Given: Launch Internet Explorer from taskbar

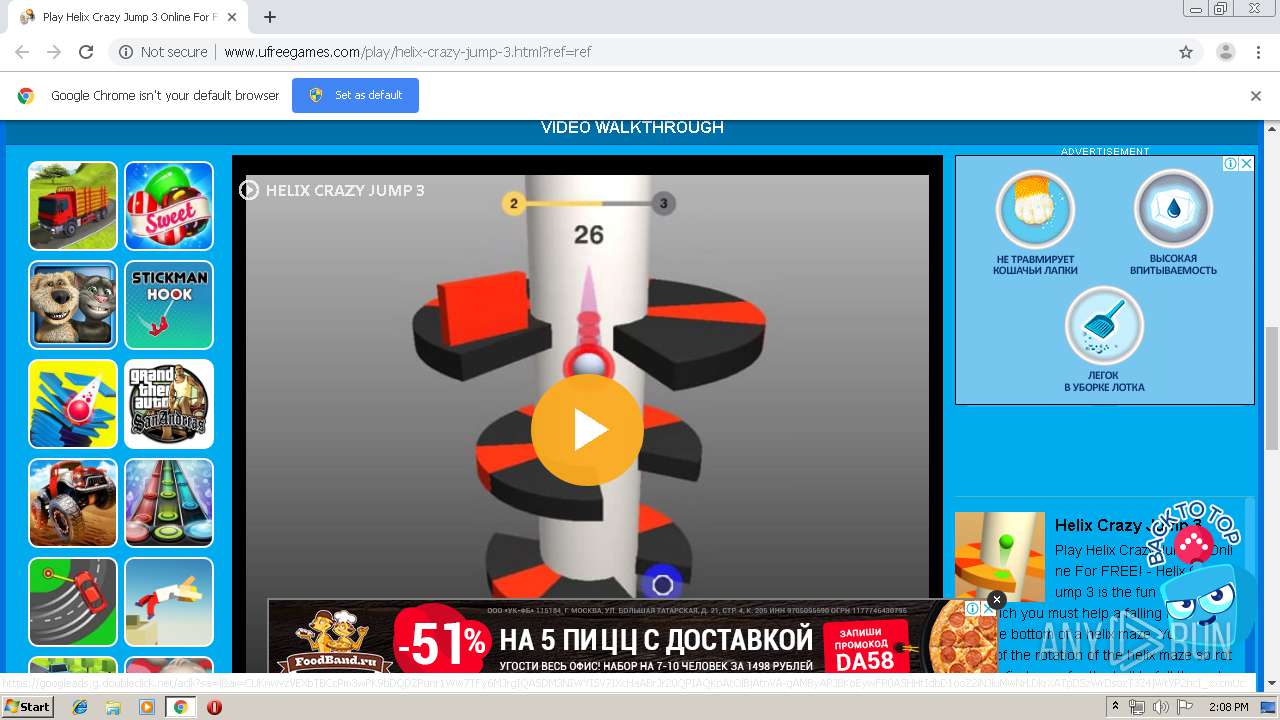Looking at the screenshot, I should pos(80,707).
